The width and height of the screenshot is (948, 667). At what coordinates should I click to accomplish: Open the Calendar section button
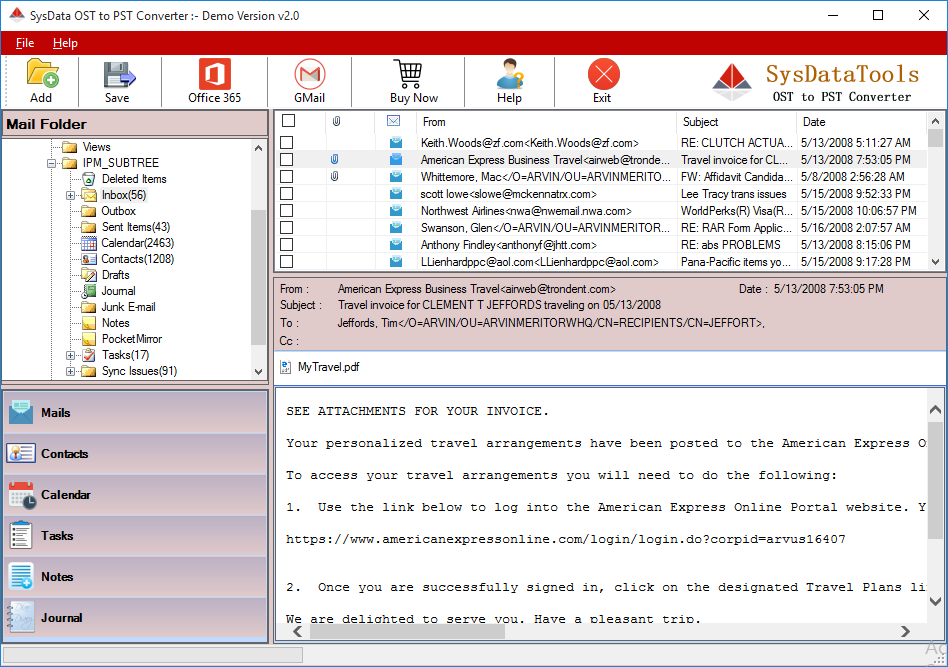point(135,495)
